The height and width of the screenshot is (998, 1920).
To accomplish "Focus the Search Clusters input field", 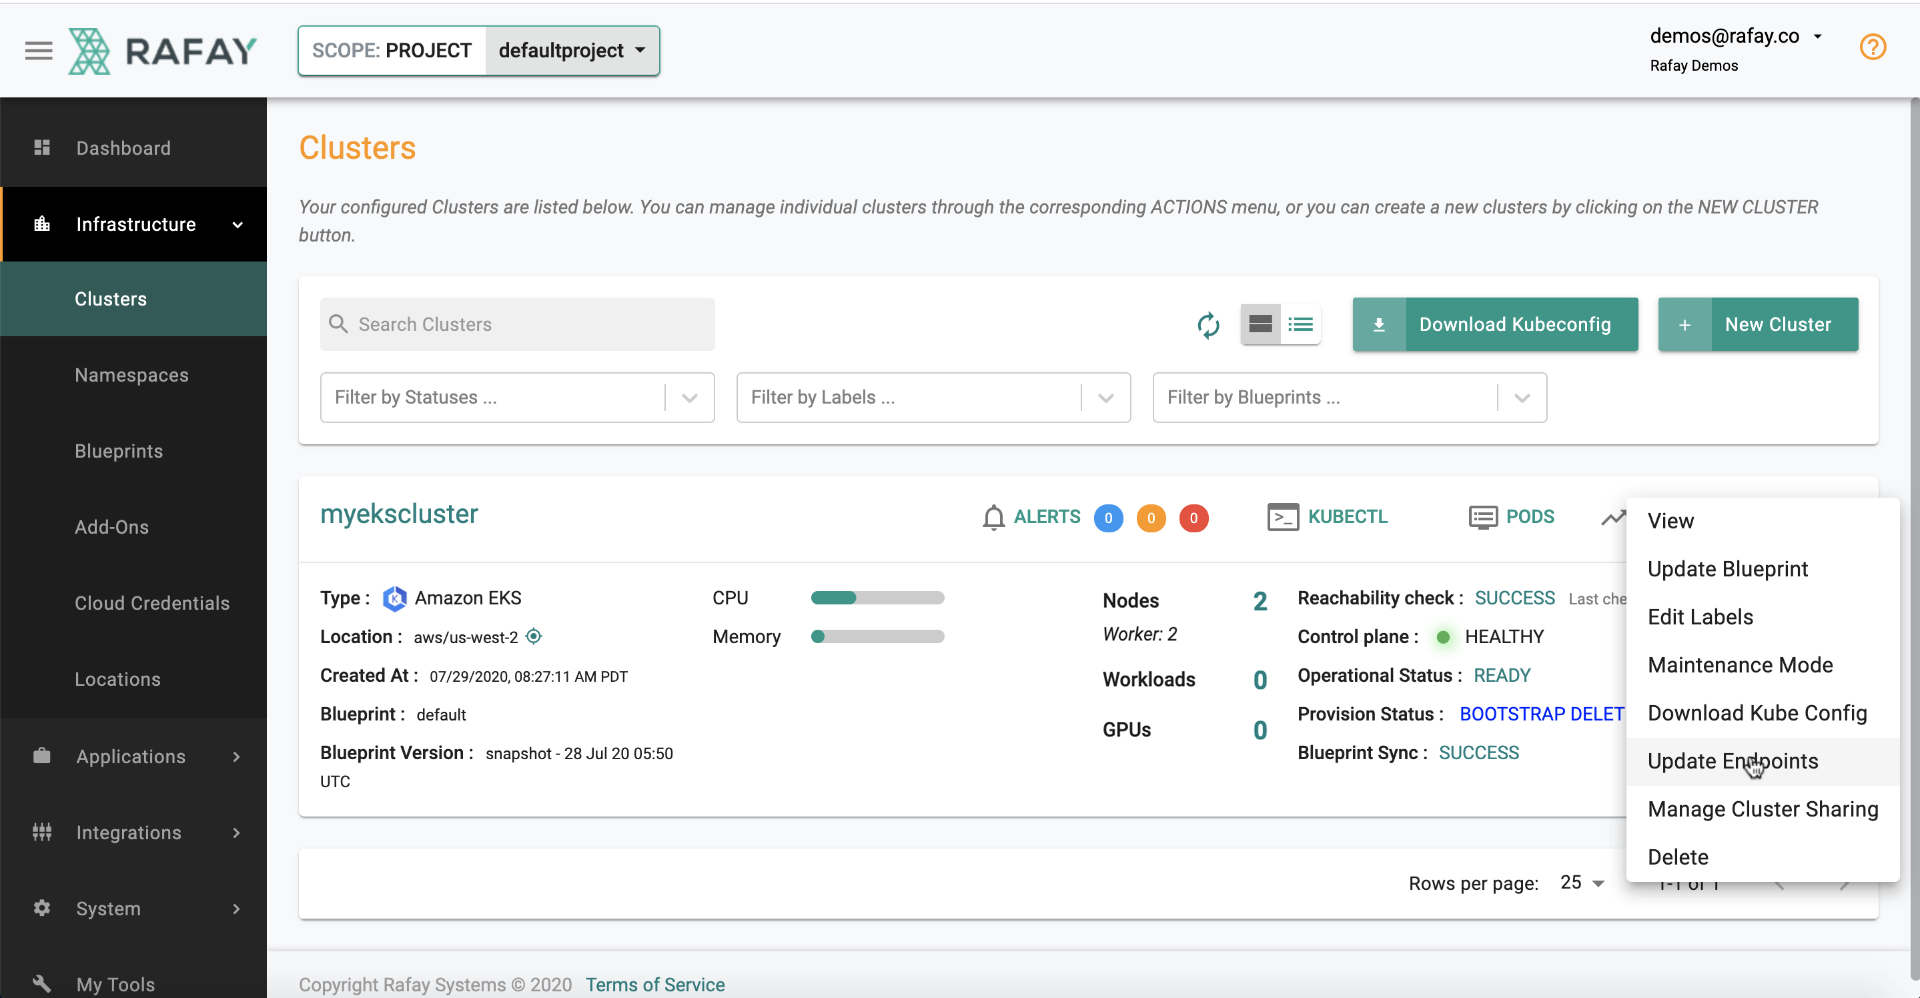I will (517, 324).
